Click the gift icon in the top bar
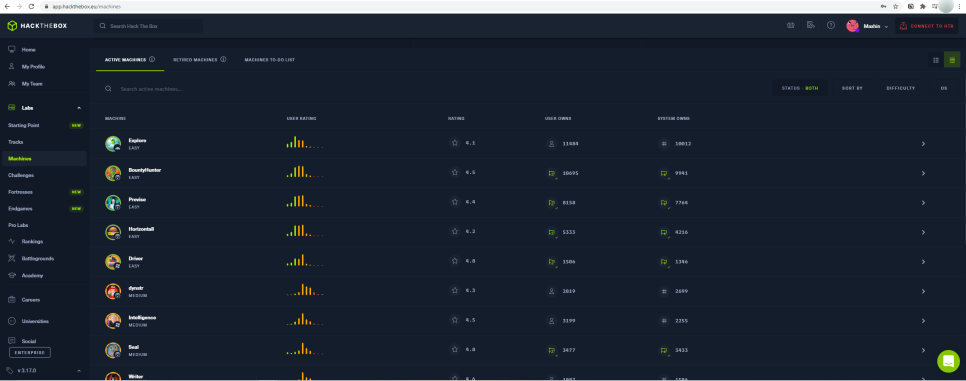This screenshot has width=966, height=381. 790,25
